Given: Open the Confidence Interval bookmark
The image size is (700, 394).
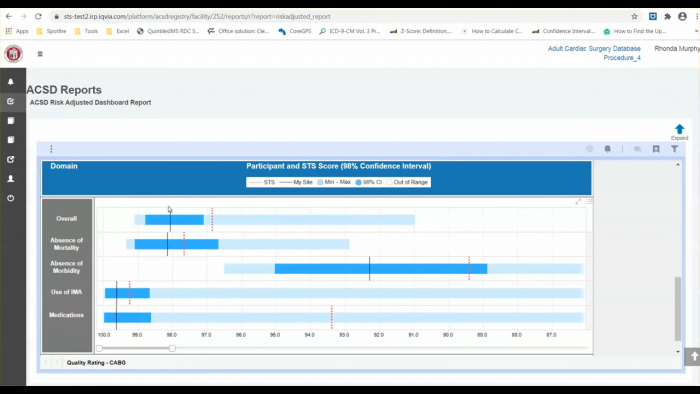Looking at the screenshot, I should click(x=564, y=31).
